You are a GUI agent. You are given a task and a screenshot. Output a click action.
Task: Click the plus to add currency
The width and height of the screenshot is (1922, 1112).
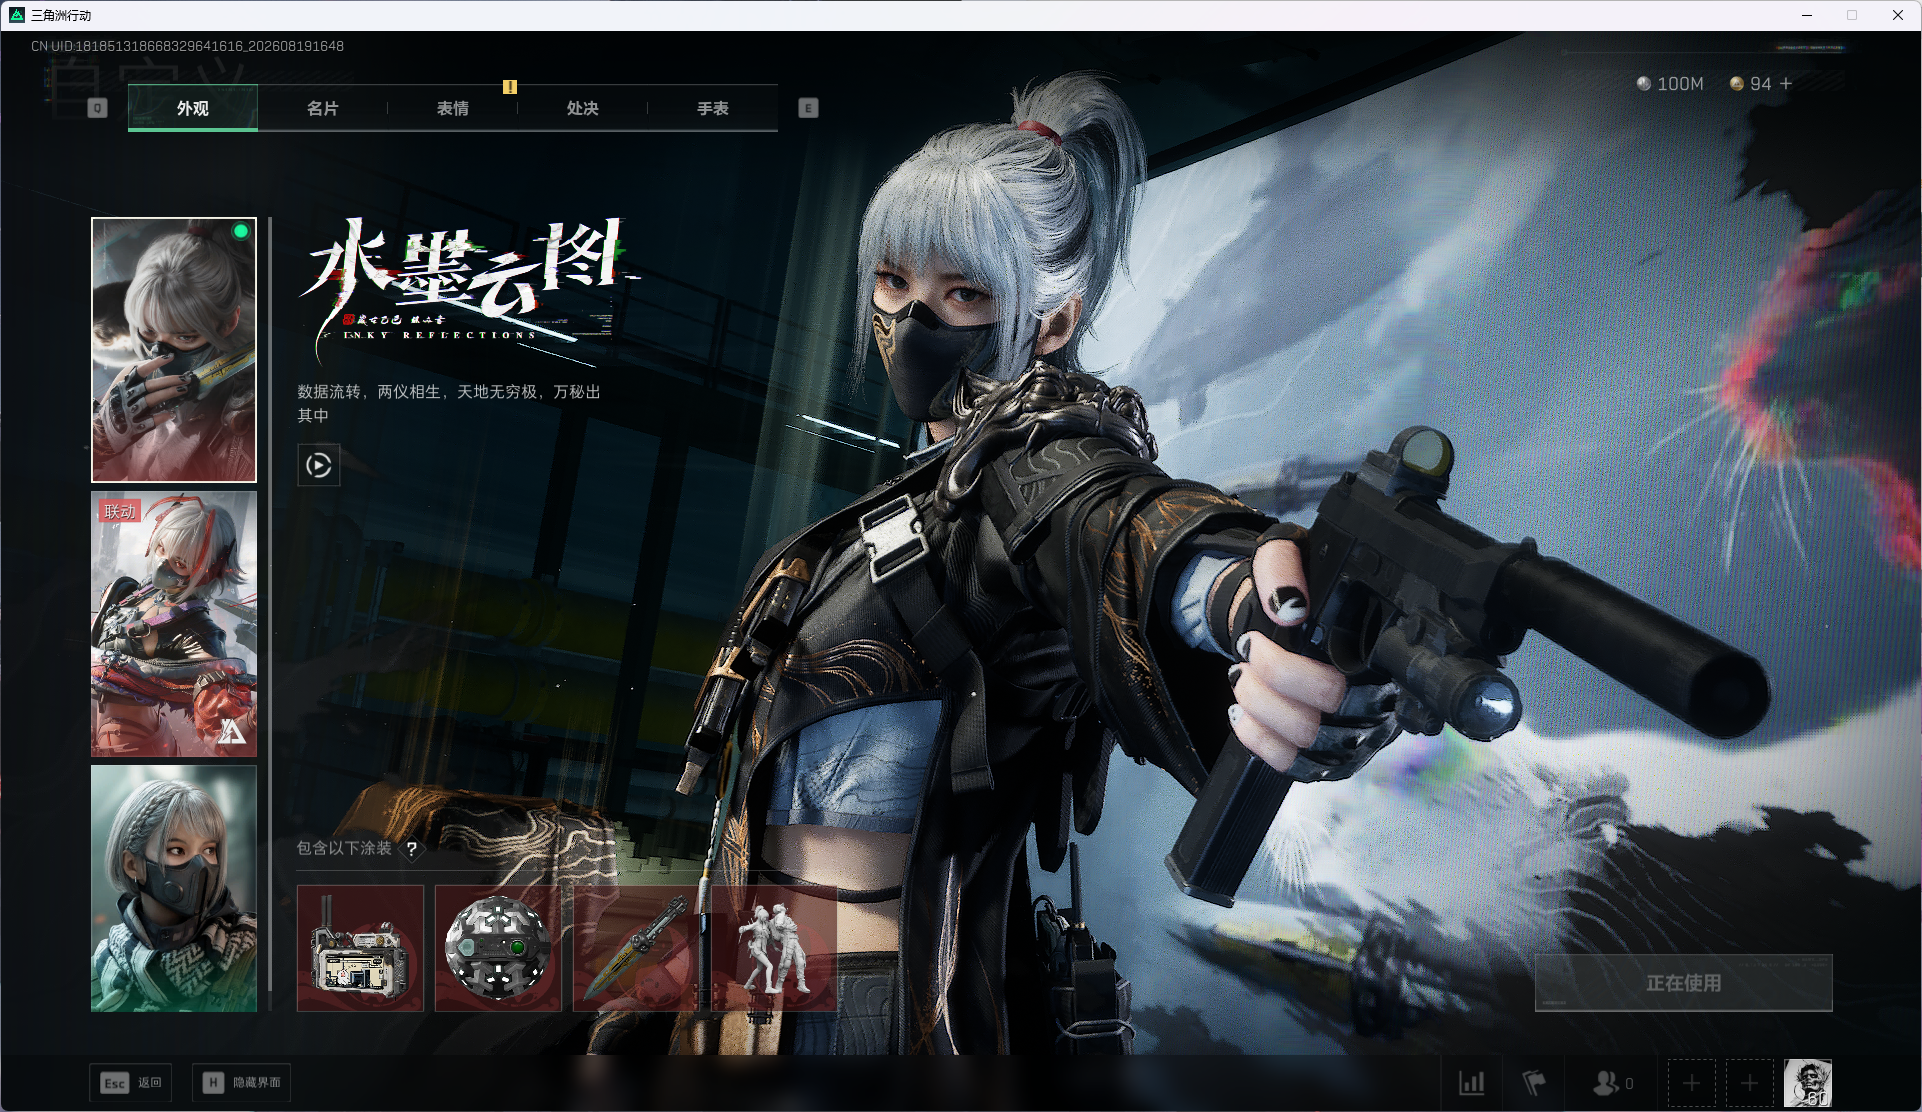(x=1787, y=84)
